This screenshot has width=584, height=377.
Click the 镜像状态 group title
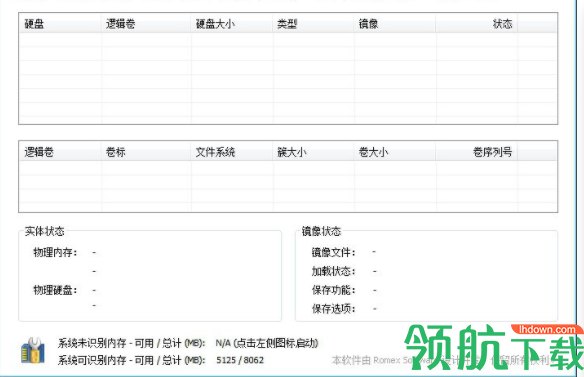pos(321,231)
